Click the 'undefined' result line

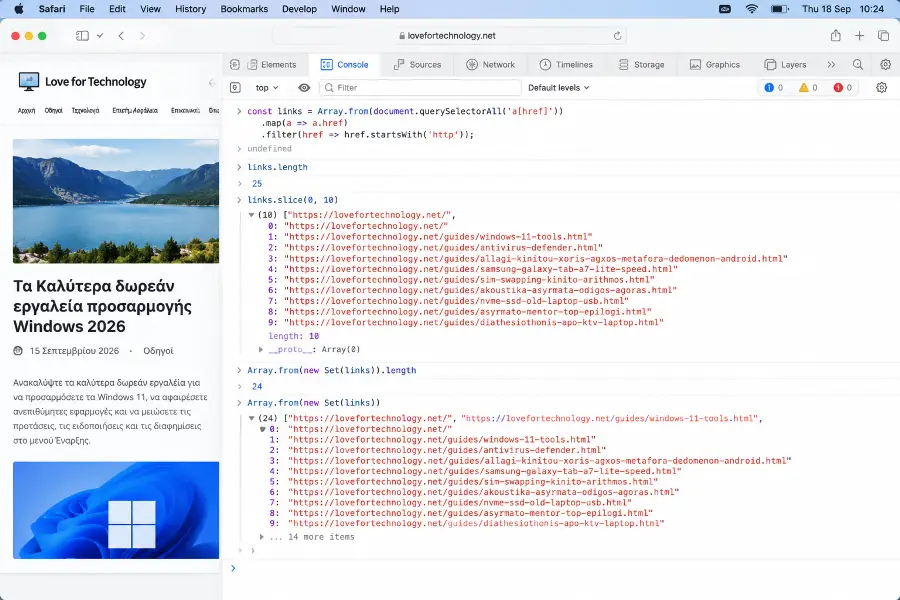point(269,149)
